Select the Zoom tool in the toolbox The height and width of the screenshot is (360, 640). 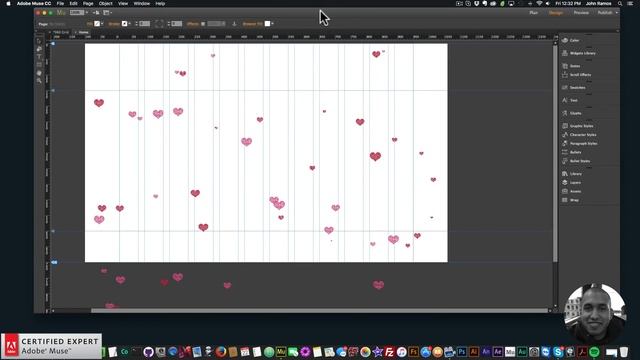click(x=39, y=80)
